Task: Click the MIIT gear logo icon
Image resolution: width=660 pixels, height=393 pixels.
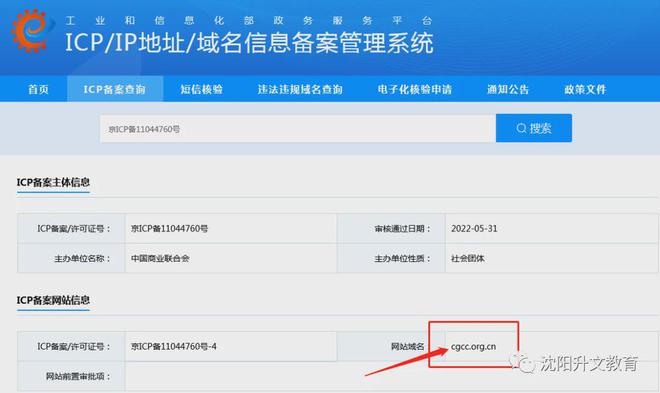Action: [31, 30]
